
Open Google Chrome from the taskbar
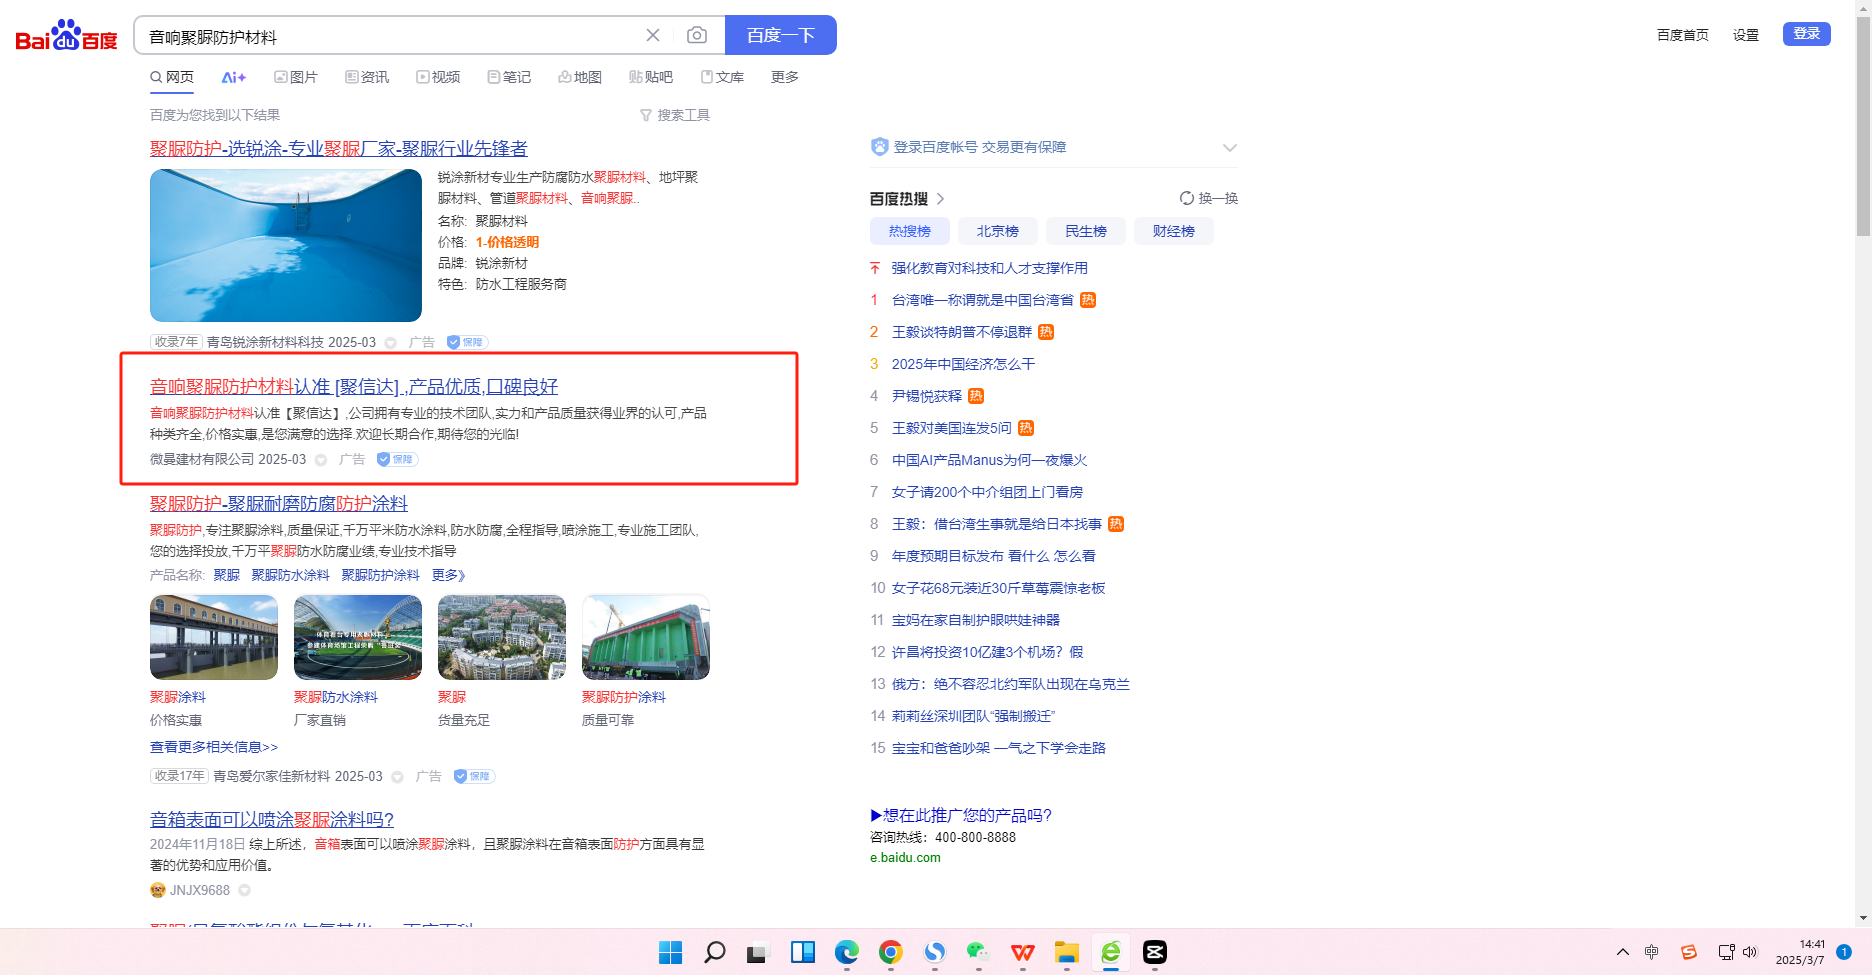coord(890,952)
